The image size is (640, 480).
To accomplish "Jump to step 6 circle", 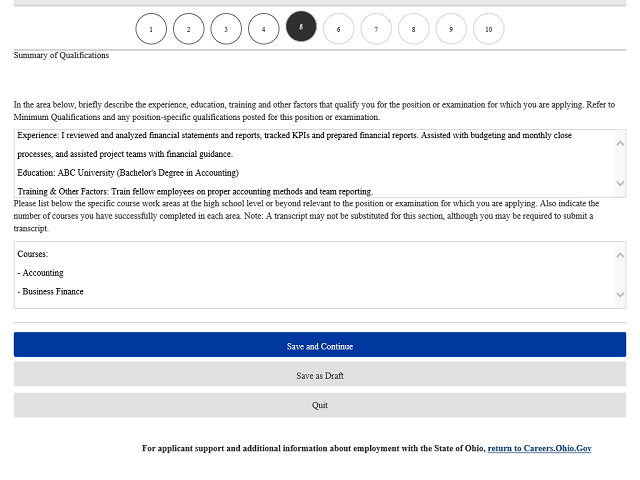I will [339, 29].
